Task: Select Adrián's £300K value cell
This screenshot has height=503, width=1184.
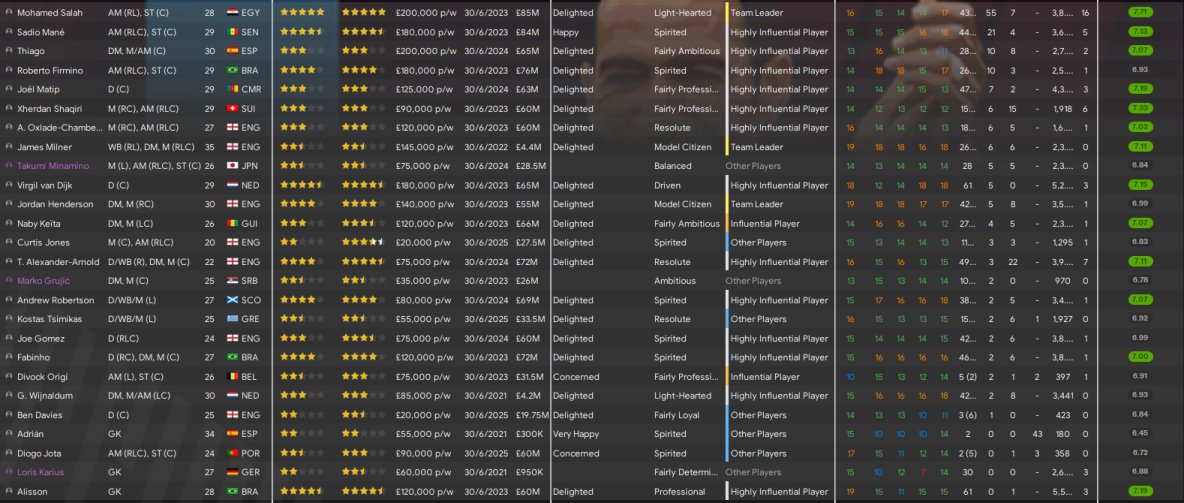Action: tap(528, 434)
